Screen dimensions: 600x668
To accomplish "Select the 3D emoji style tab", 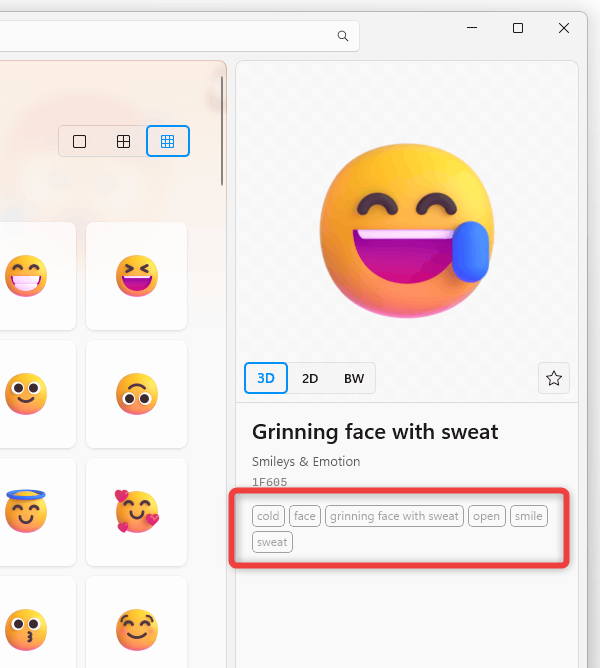I will pyautogui.click(x=266, y=378).
